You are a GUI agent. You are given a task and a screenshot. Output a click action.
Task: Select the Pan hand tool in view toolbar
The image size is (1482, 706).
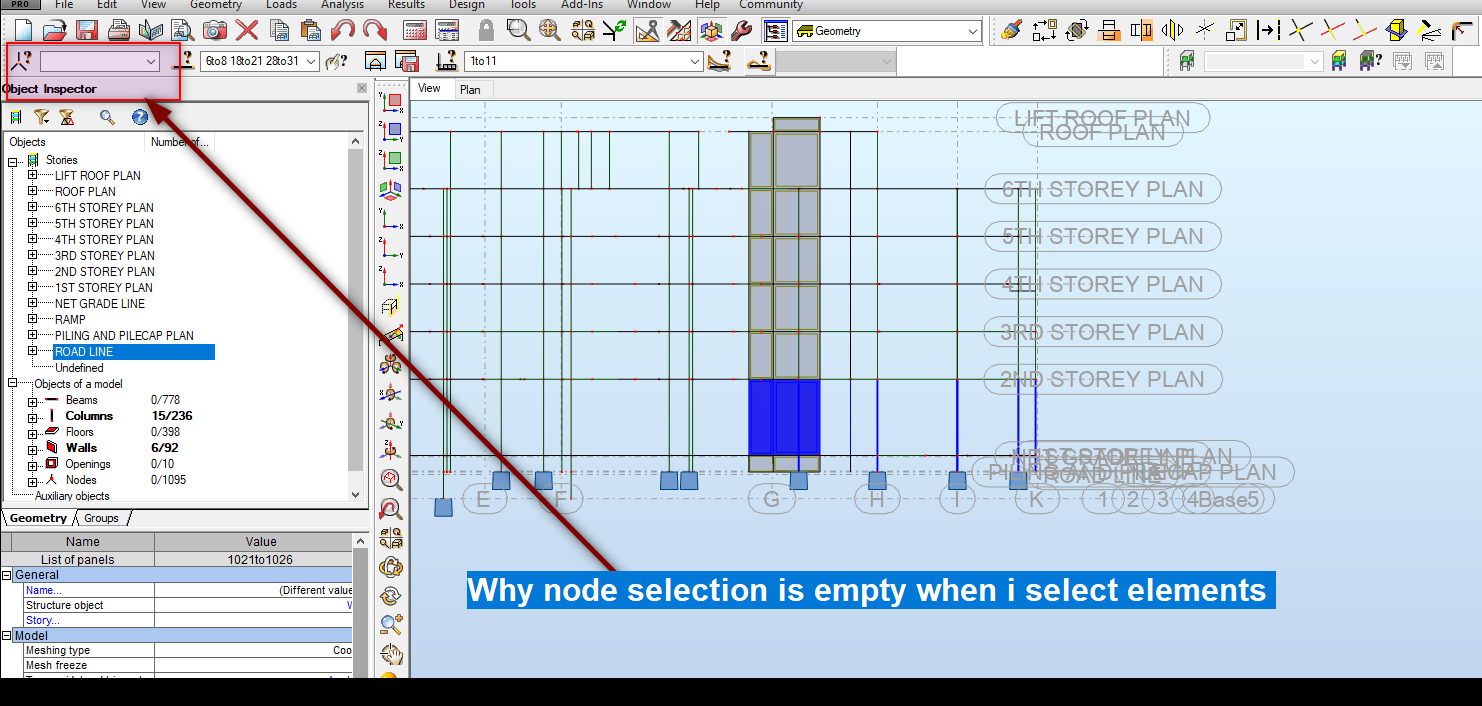point(392,654)
